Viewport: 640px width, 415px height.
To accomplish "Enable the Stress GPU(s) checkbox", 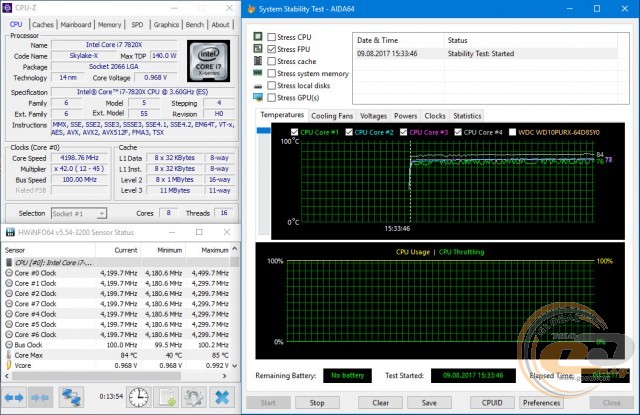I will click(271, 98).
